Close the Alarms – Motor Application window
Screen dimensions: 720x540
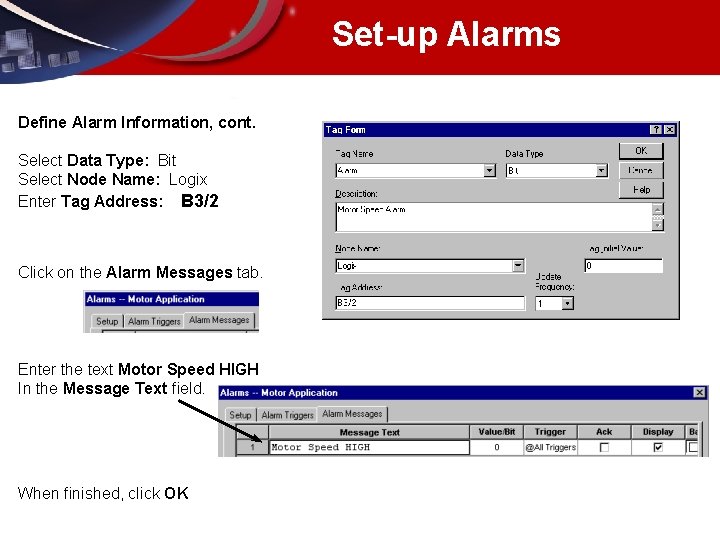[x=699, y=393]
